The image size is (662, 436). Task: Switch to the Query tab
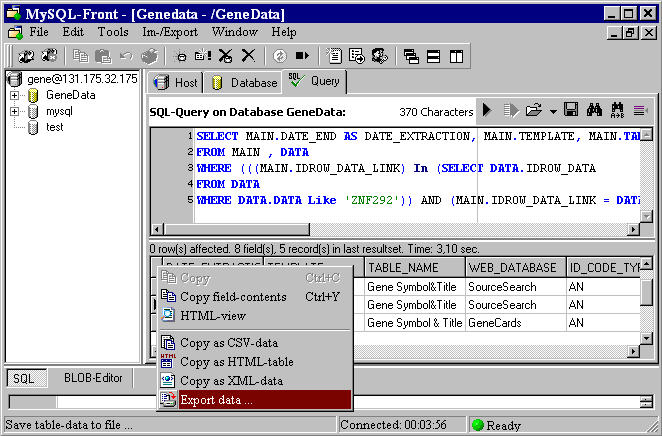click(x=315, y=81)
